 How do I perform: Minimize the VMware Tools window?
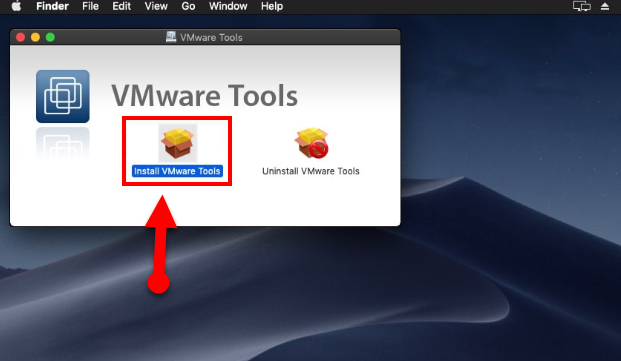[35, 37]
